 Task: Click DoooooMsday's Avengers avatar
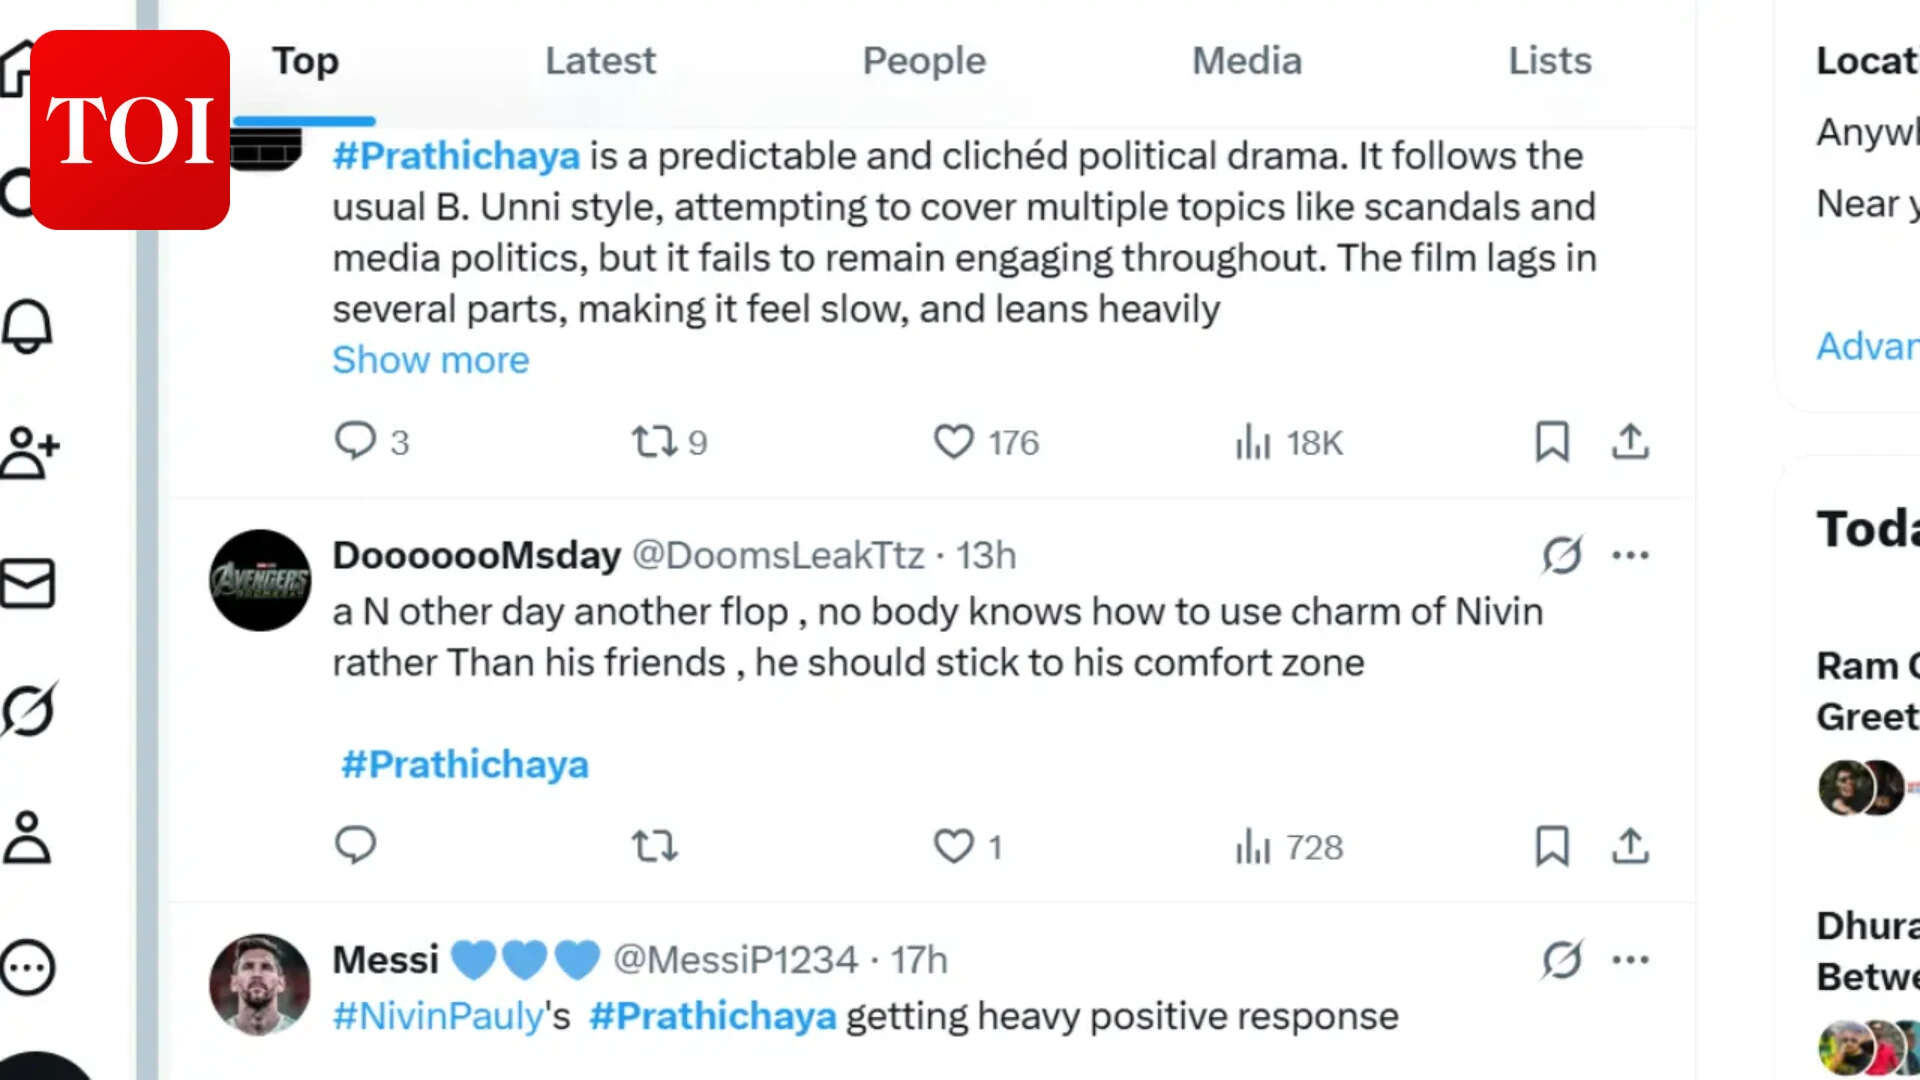pos(260,580)
